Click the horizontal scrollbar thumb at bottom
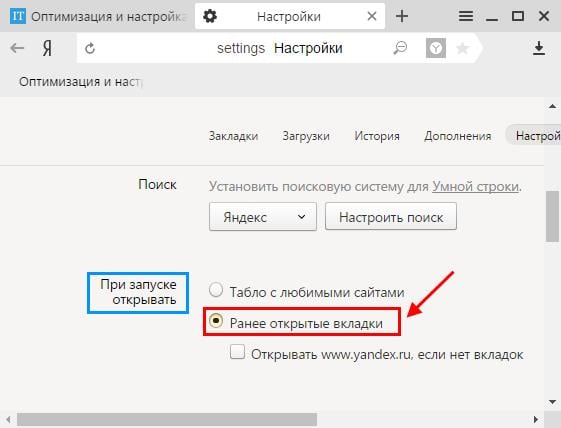 tap(167, 420)
